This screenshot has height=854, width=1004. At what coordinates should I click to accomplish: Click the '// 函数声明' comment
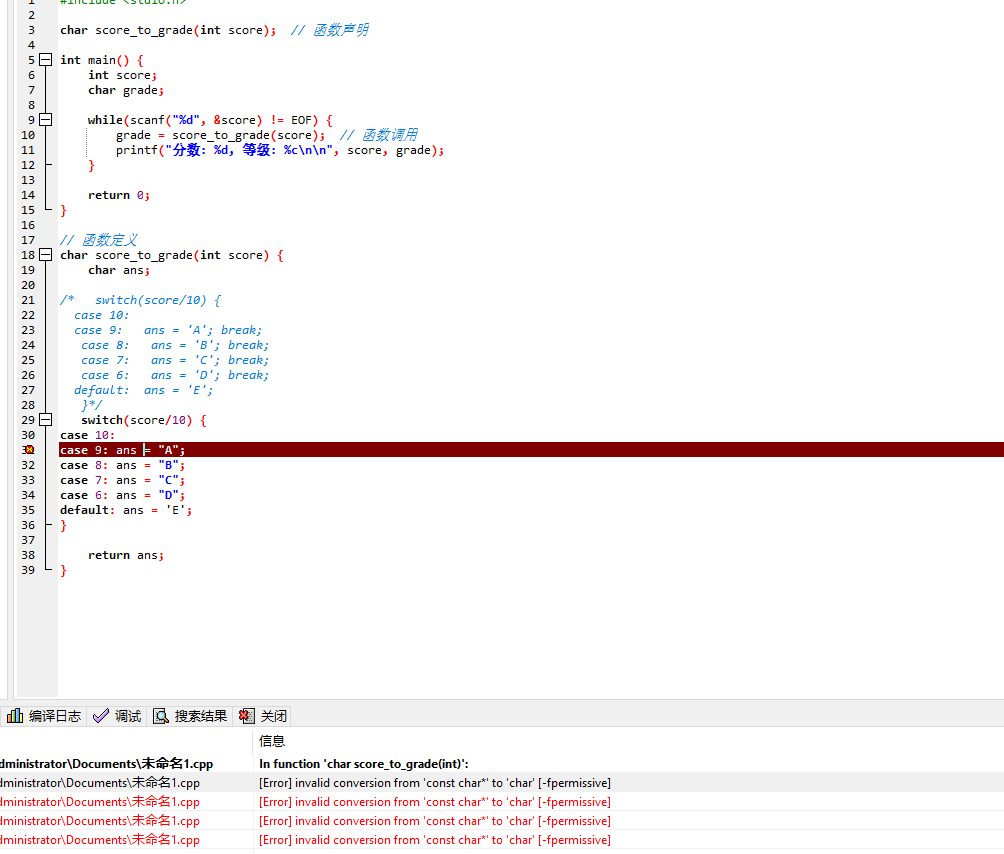coord(329,30)
